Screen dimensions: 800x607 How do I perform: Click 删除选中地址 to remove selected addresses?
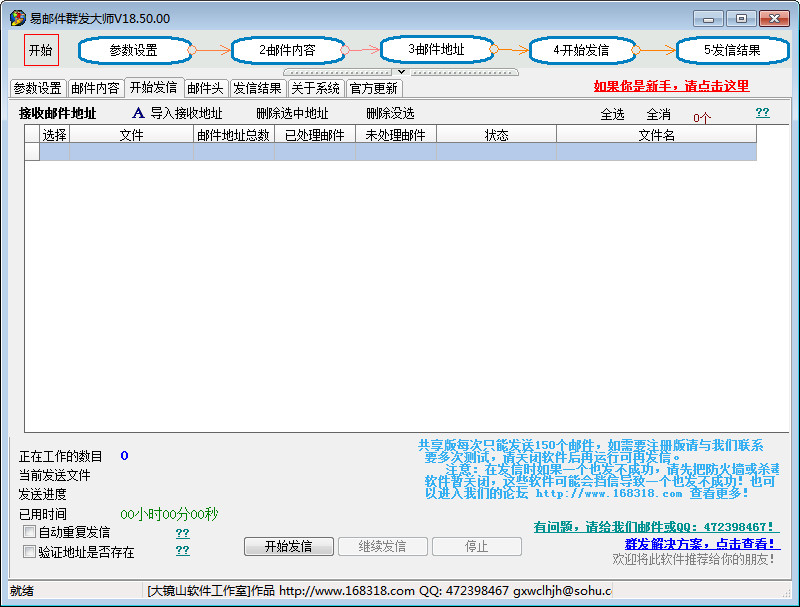pos(292,114)
